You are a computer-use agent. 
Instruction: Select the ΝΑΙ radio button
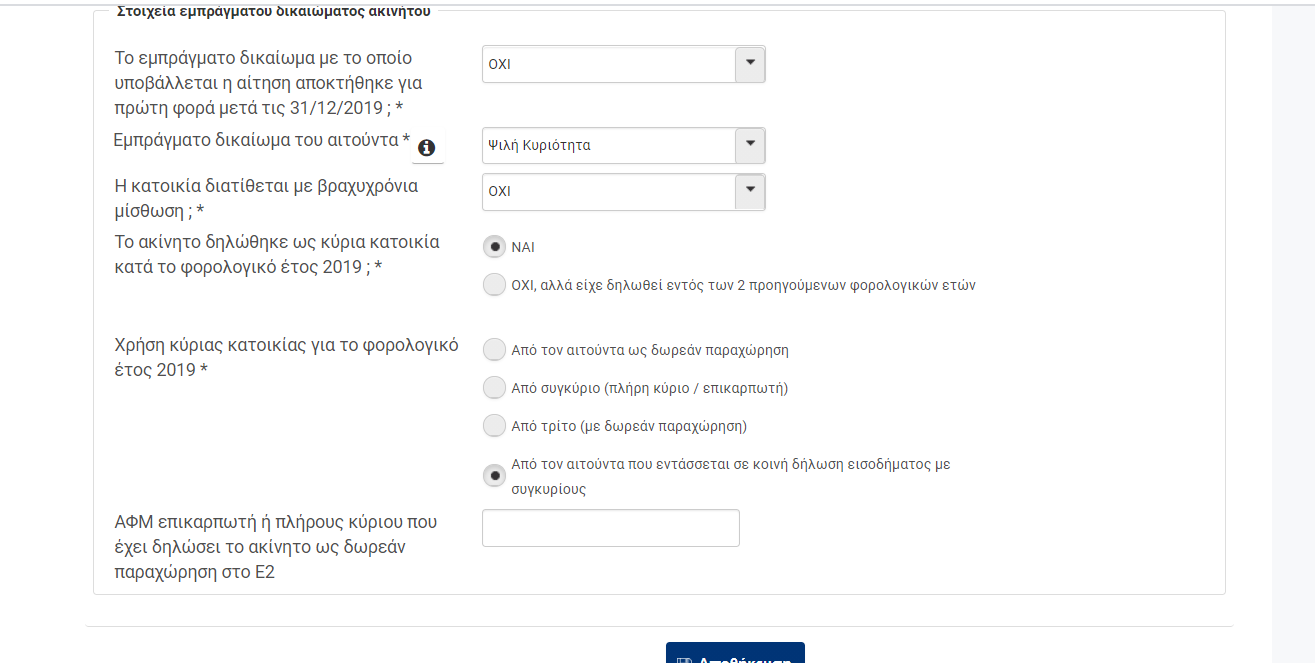[x=494, y=246]
